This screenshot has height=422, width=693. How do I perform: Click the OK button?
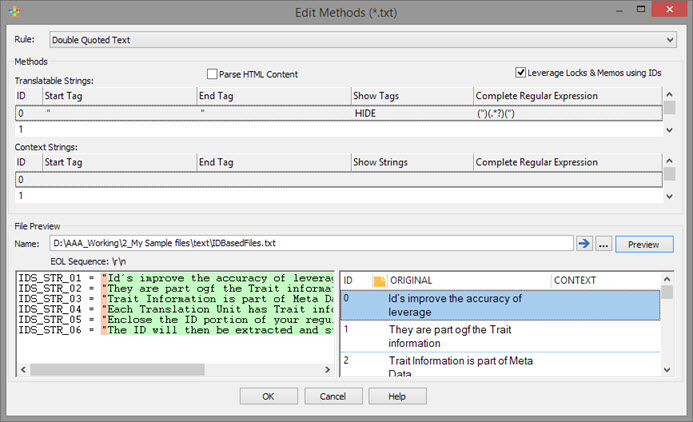(269, 396)
